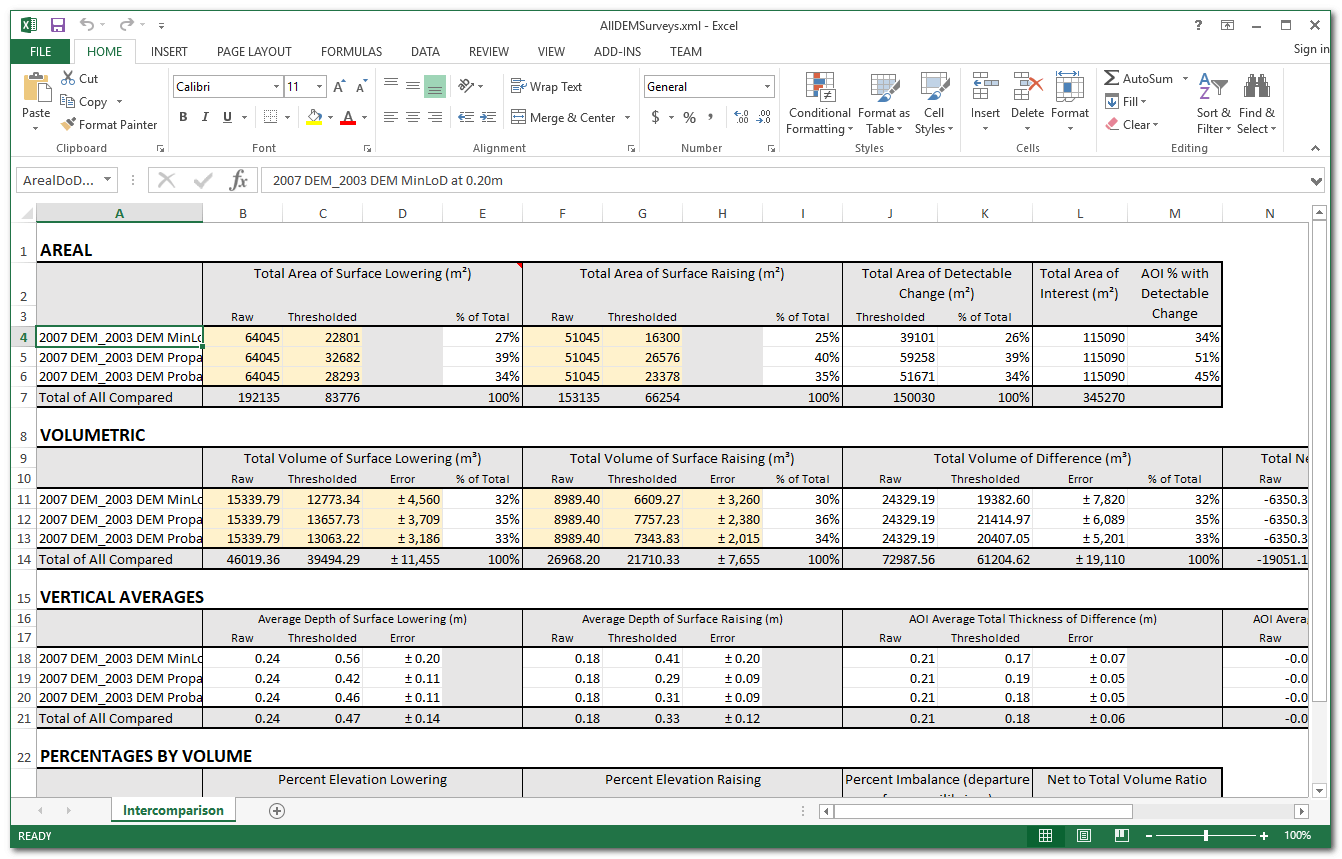Screen dimensions: 1342x859
Task: Apply Percent Style format
Action: point(689,117)
